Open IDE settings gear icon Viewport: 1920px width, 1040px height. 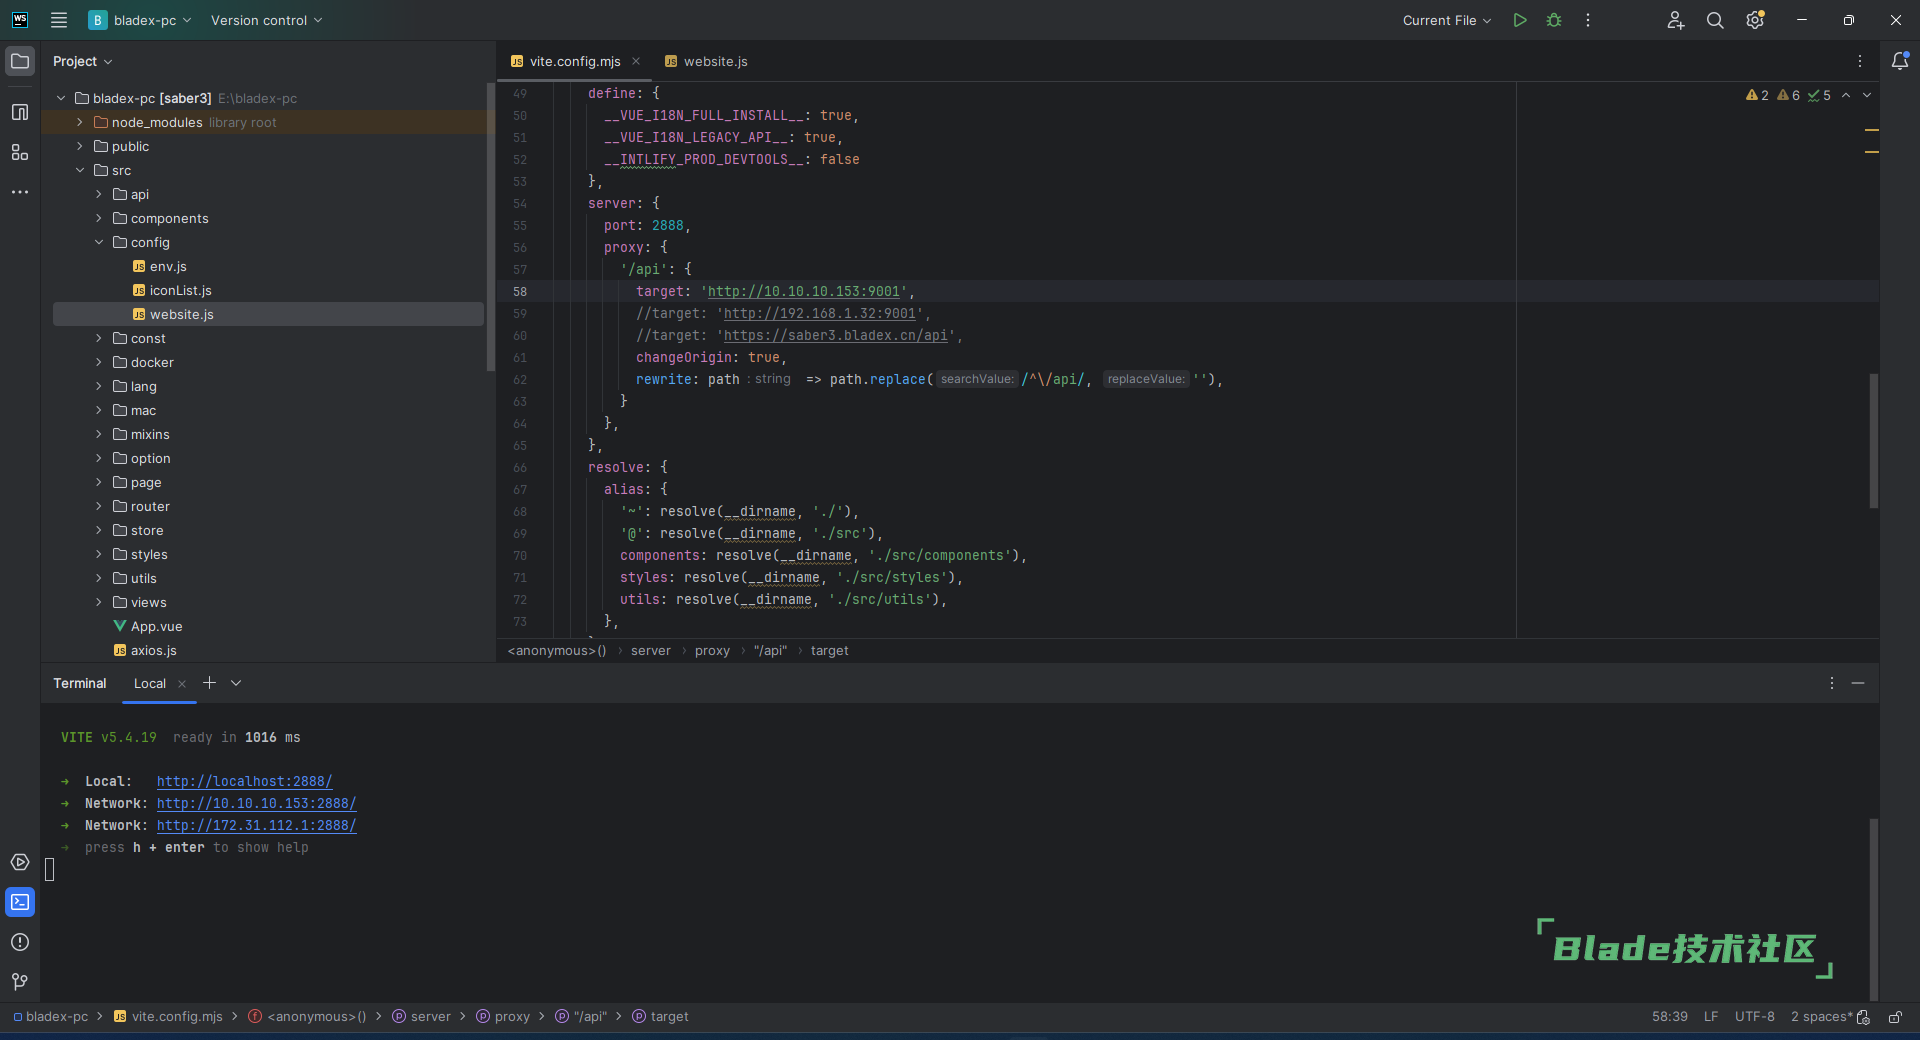(x=1755, y=20)
